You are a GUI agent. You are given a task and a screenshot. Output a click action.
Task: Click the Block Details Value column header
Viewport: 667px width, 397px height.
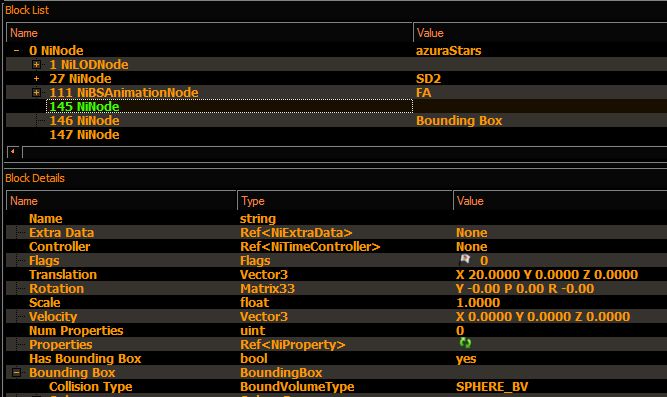(560, 201)
